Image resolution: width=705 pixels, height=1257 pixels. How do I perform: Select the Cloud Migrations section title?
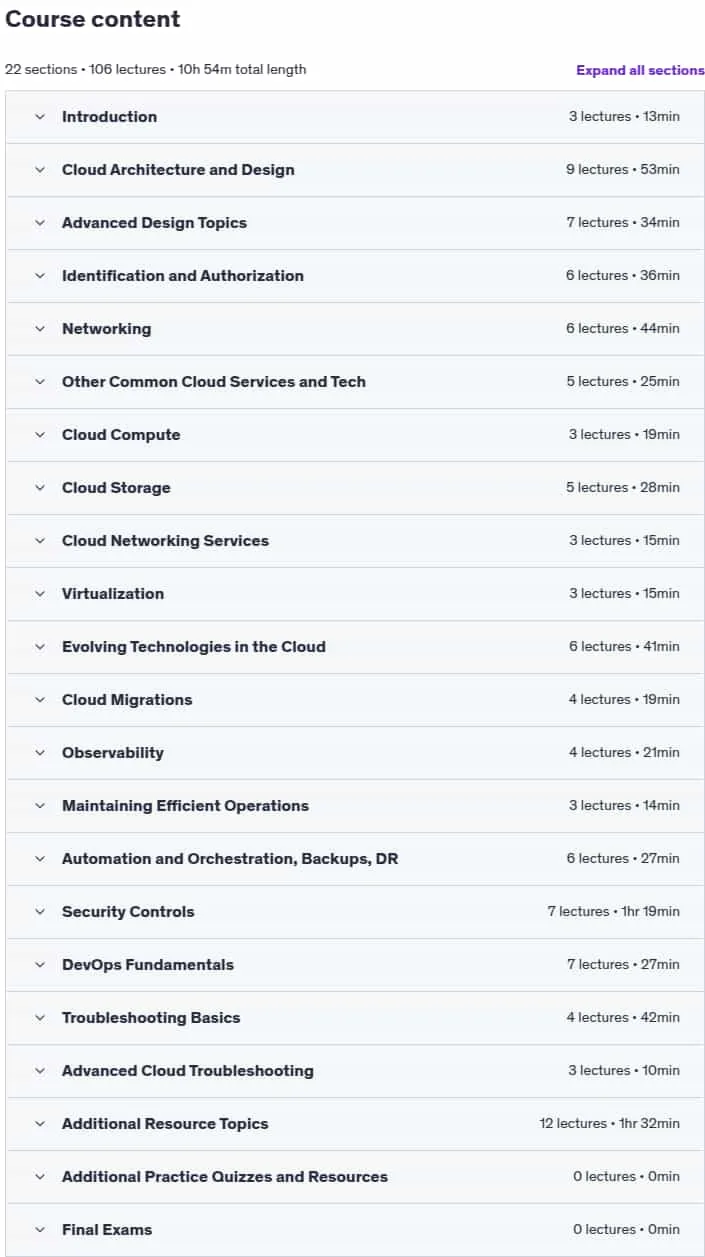[x=127, y=700]
